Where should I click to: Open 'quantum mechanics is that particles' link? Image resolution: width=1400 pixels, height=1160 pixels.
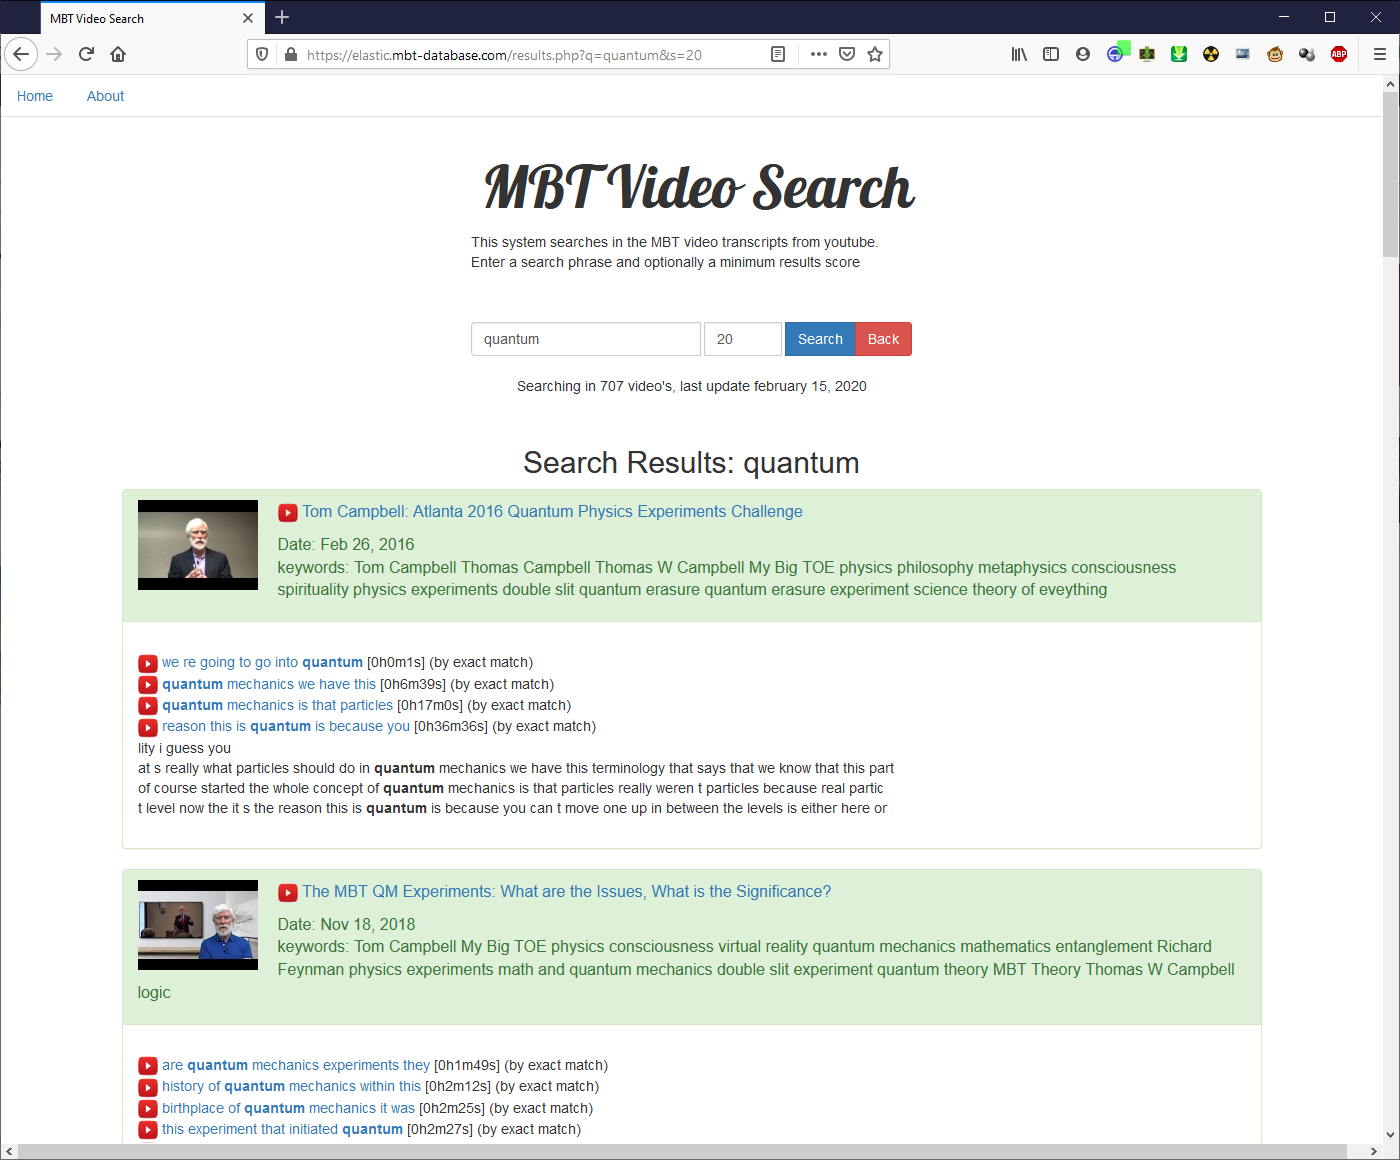click(x=278, y=705)
